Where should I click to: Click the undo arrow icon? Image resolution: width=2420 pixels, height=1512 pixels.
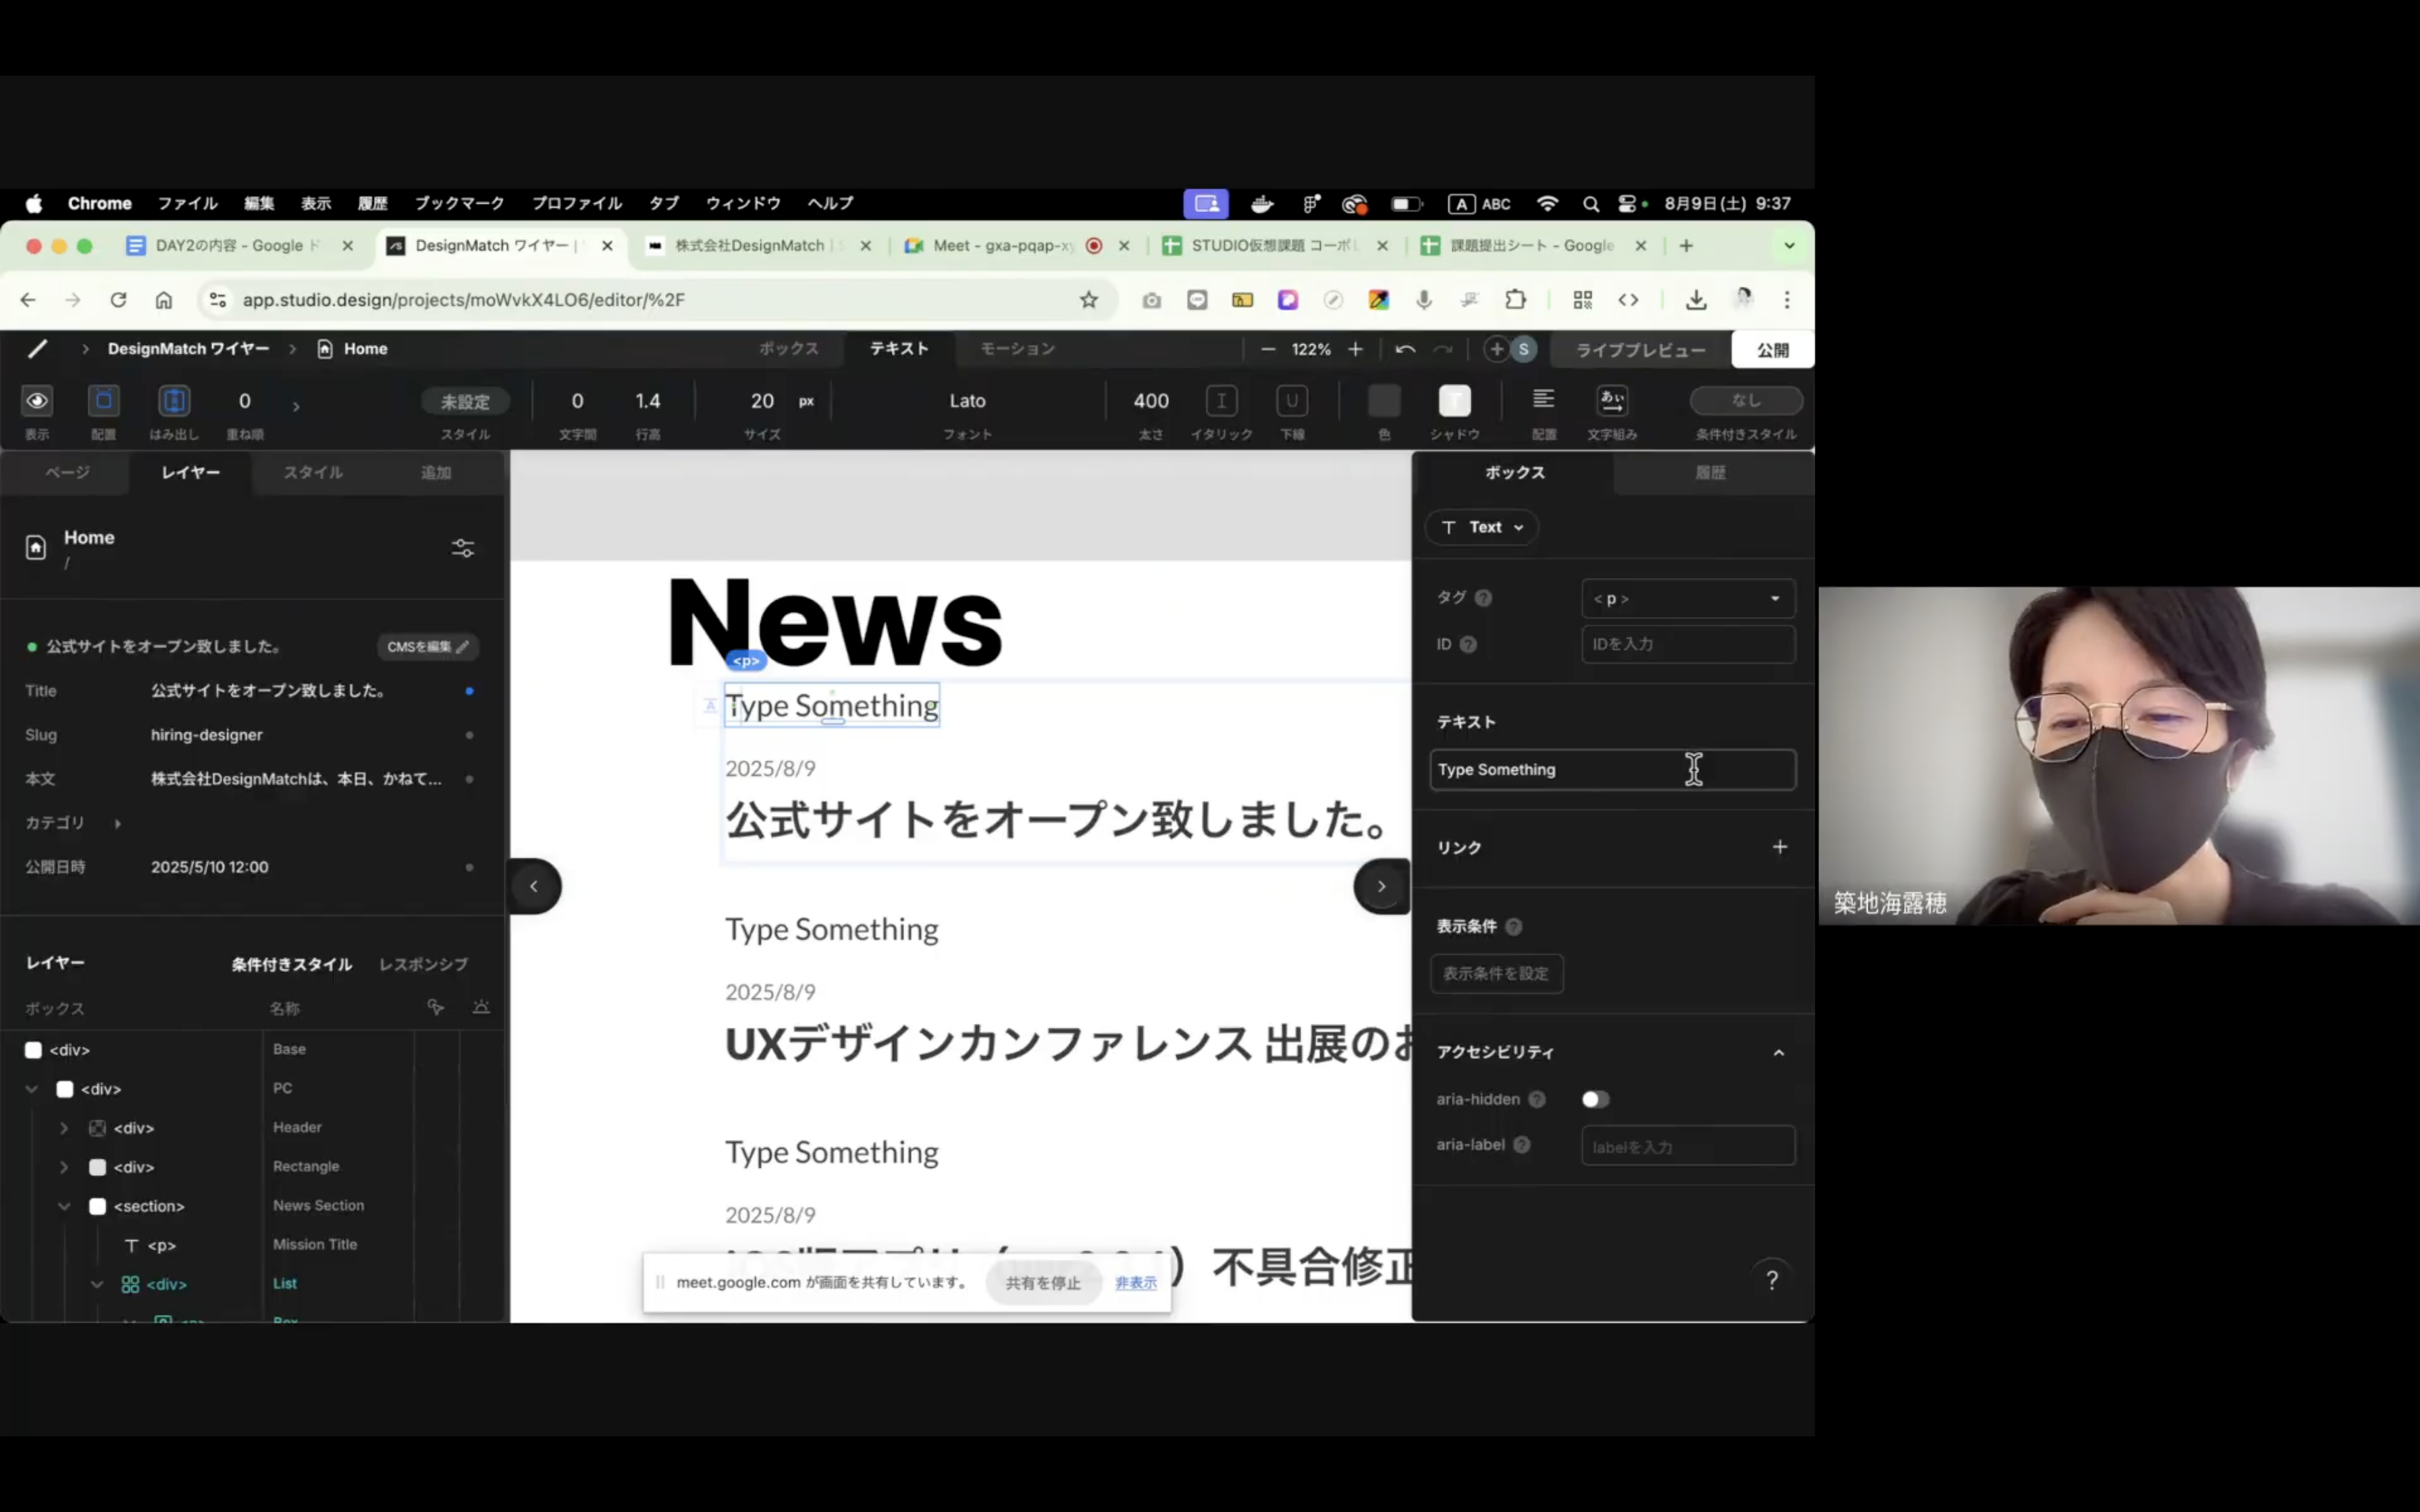[1405, 349]
